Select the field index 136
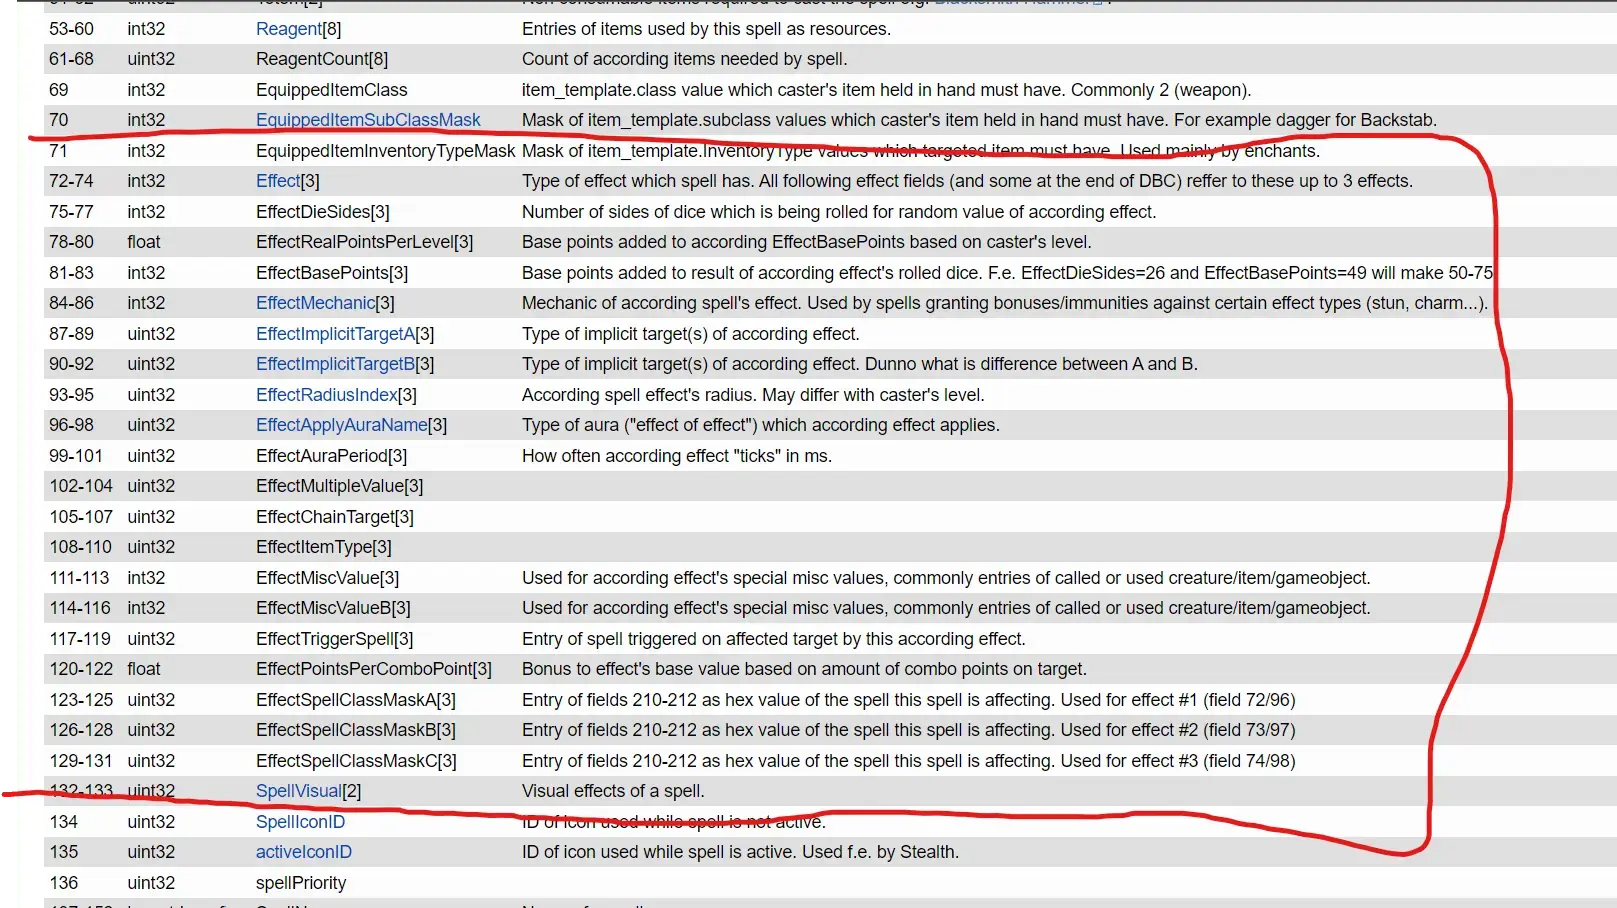Screen dimensions: 1617x908 coord(63,883)
